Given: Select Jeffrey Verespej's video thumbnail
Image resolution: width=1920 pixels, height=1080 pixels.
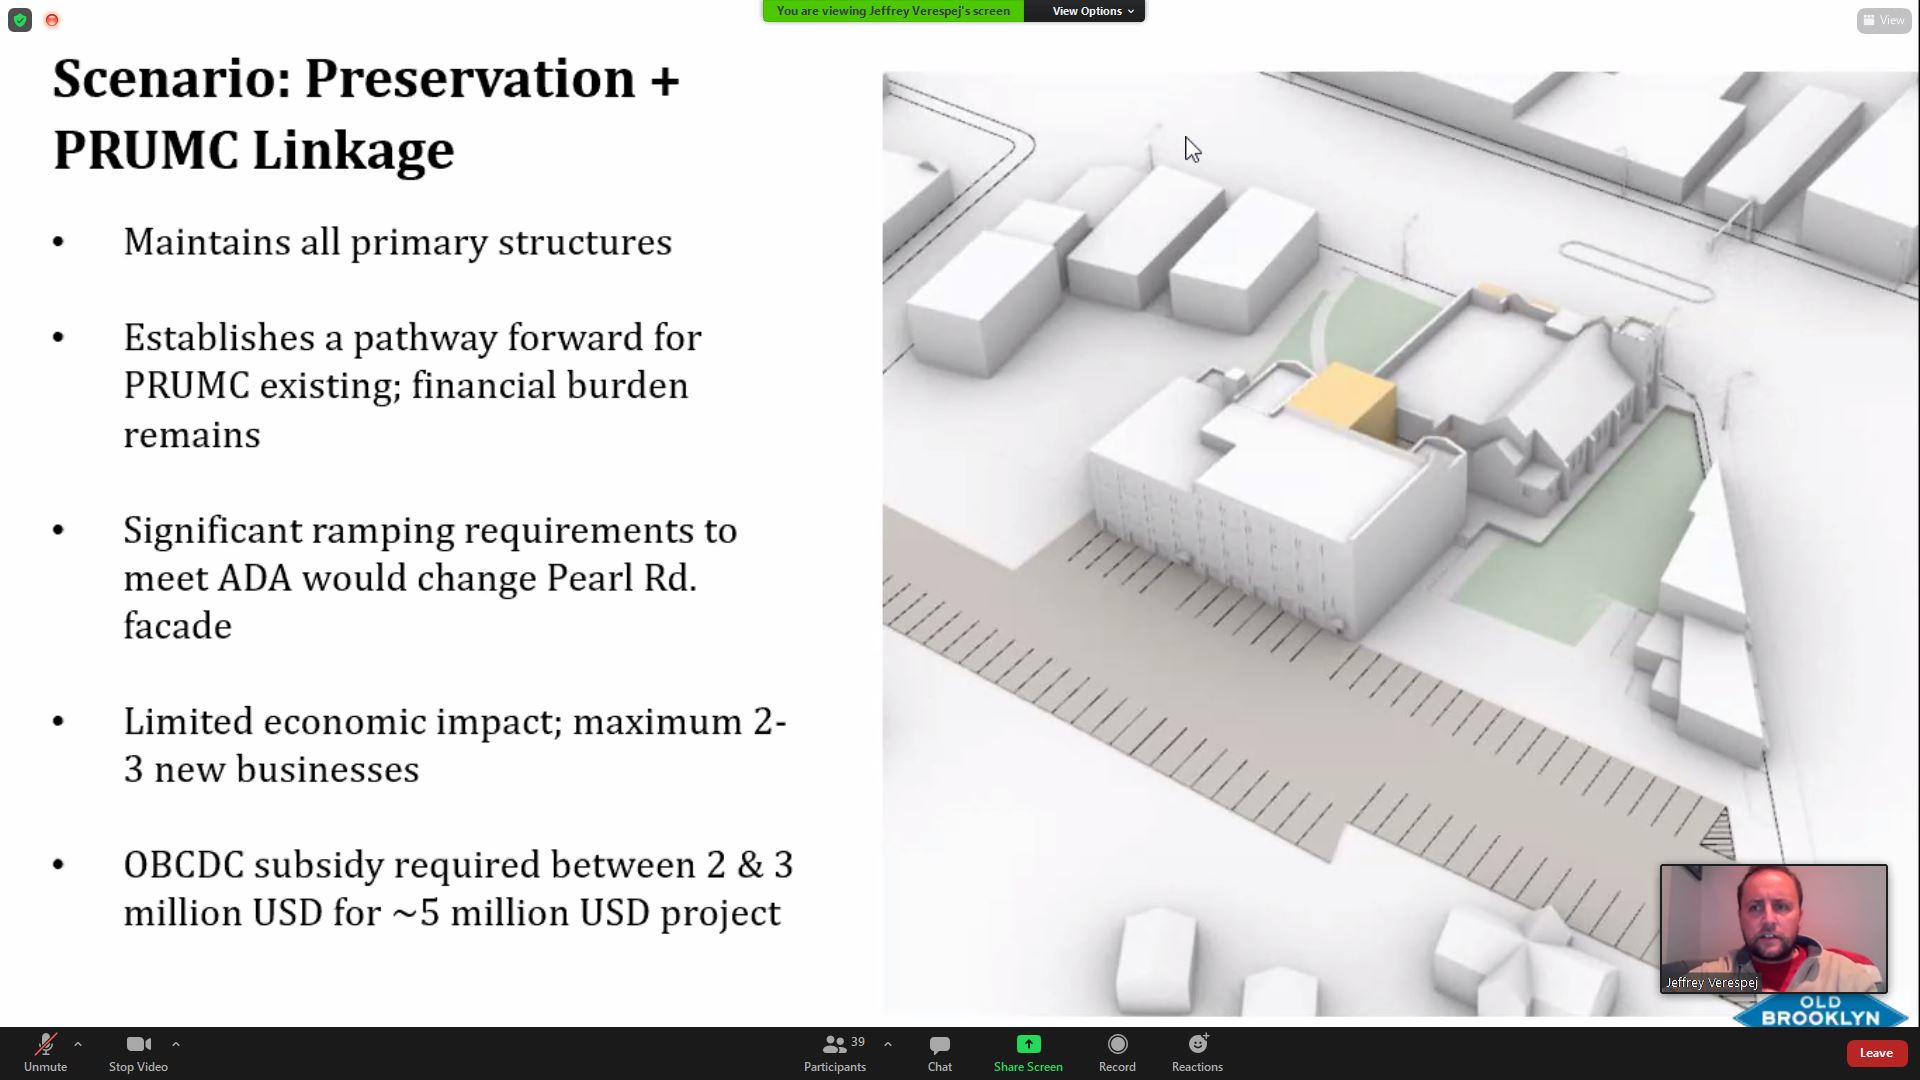Looking at the screenshot, I should [x=1773, y=929].
